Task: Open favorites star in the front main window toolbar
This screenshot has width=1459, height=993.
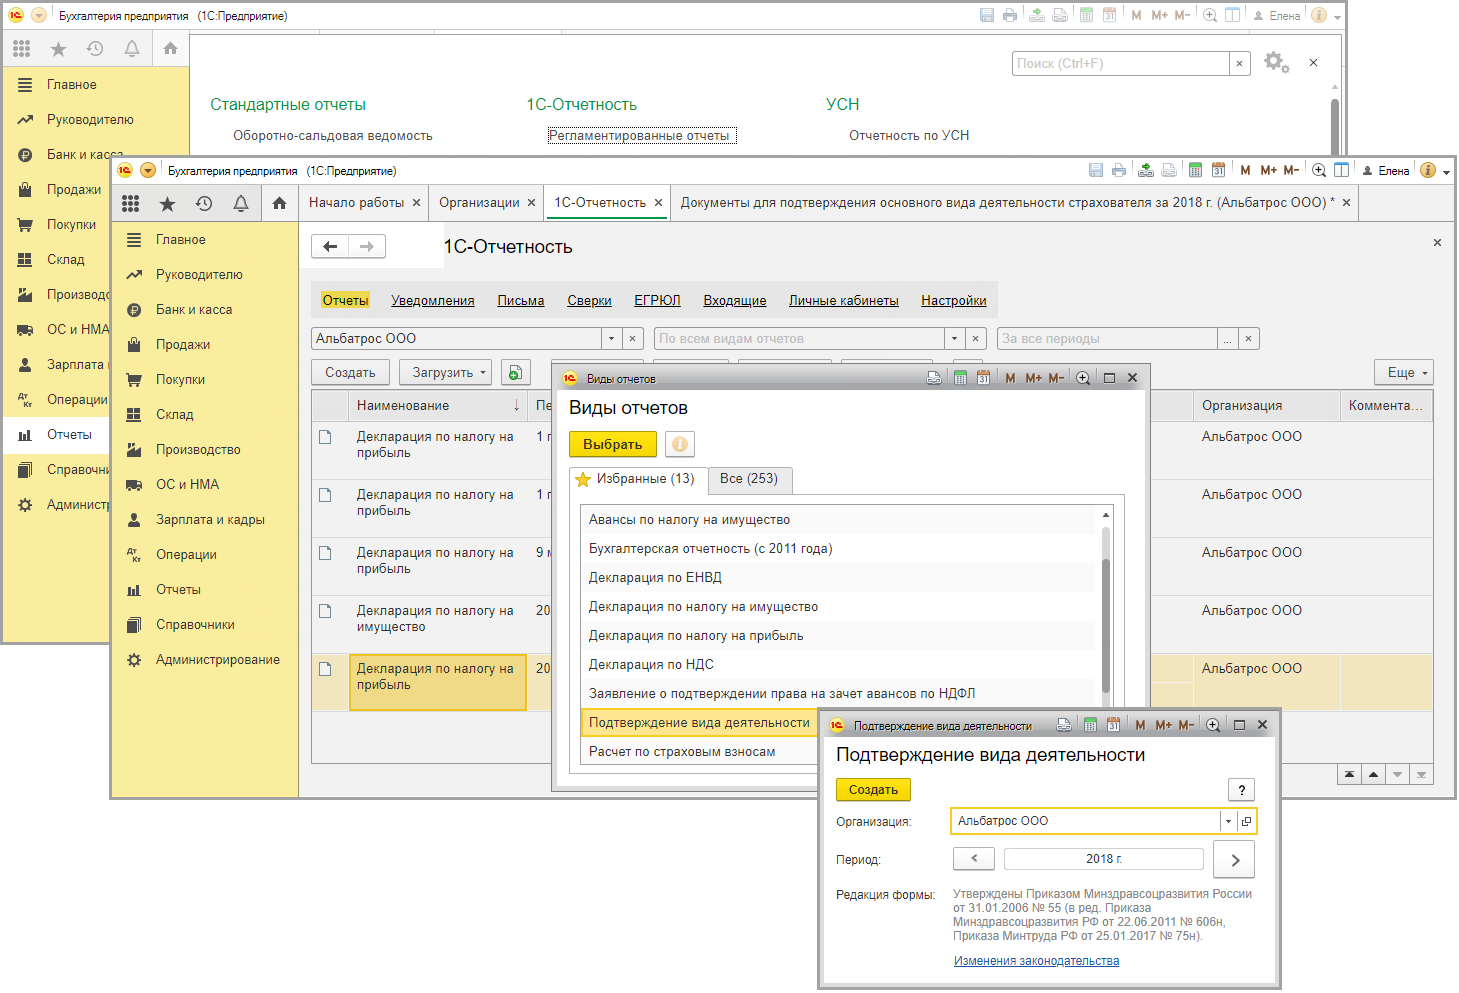Action: point(167,204)
